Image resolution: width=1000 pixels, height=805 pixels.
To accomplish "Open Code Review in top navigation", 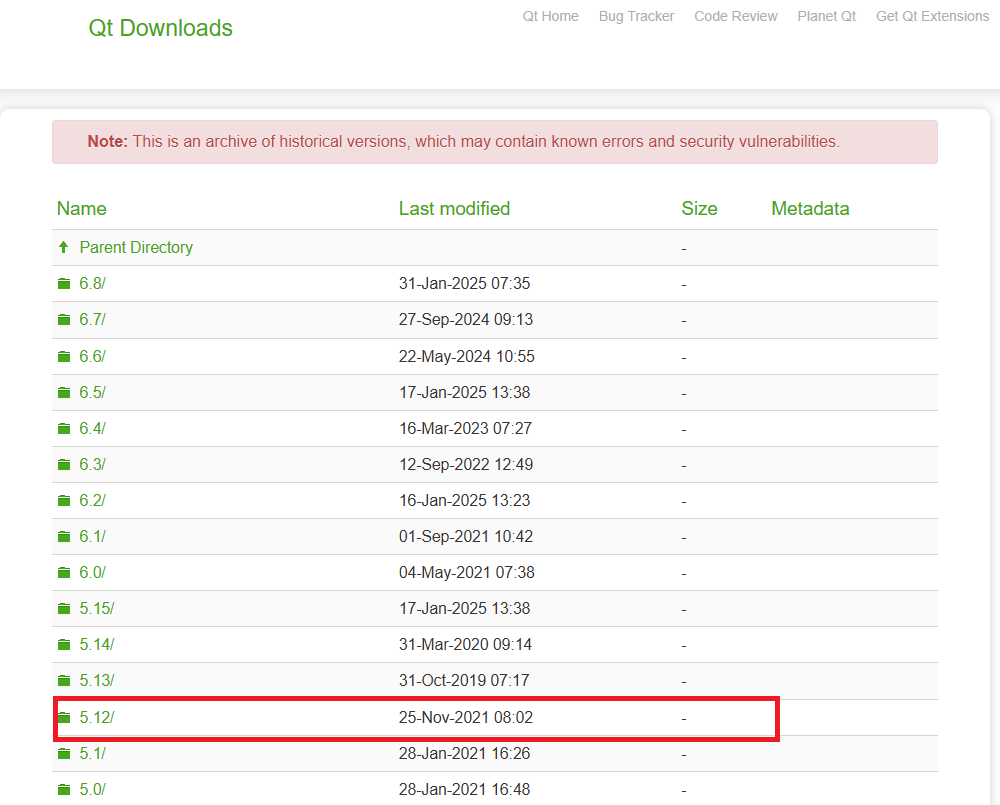I will click(x=736, y=17).
